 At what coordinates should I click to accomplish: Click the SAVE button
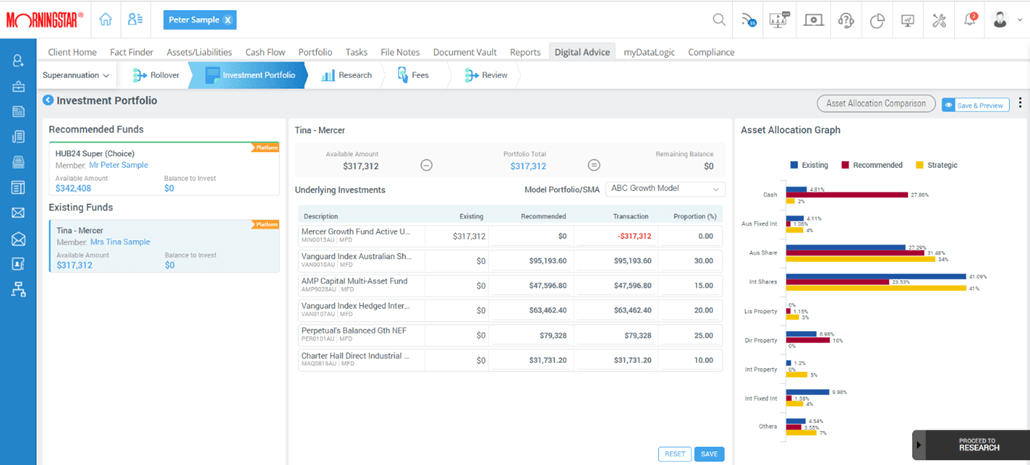709,454
